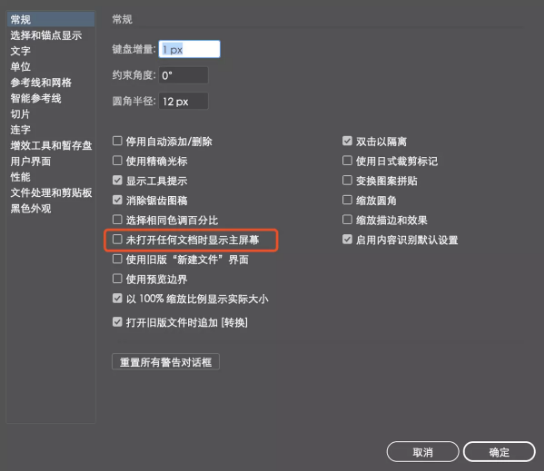
Task: Enable 选择相同色调百分比 checkbox
Action: pyautogui.click(x=117, y=220)
